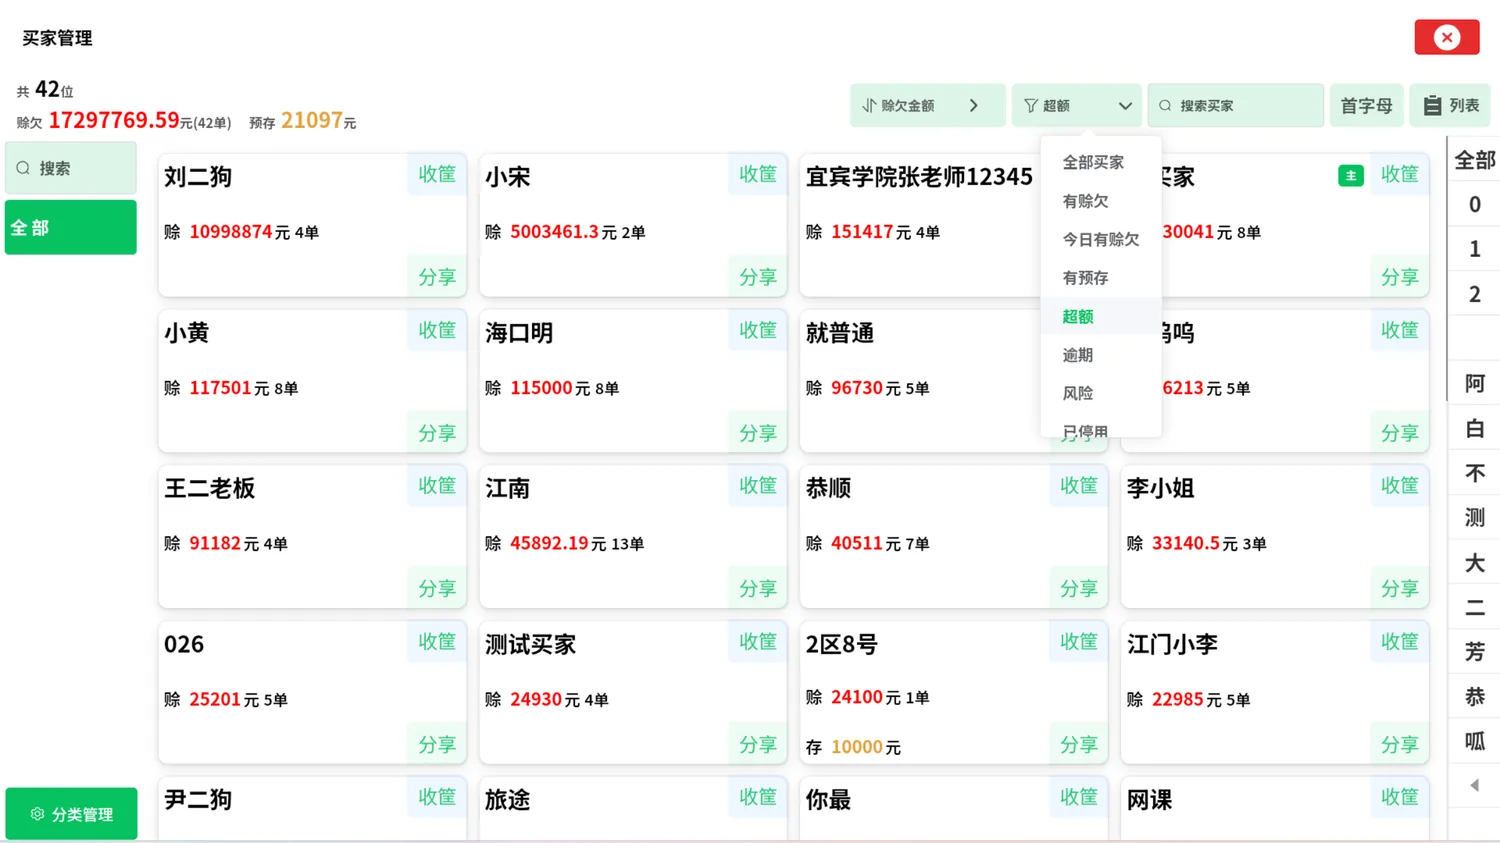Open the 江南 buyer card
This screenshot has height=843, width=1500.
633,536
